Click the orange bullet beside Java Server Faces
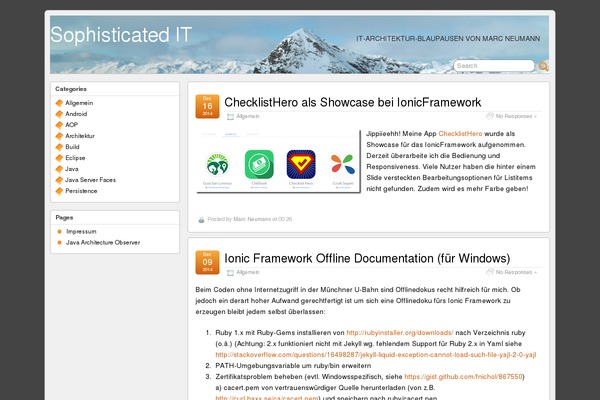 [59, 180]
